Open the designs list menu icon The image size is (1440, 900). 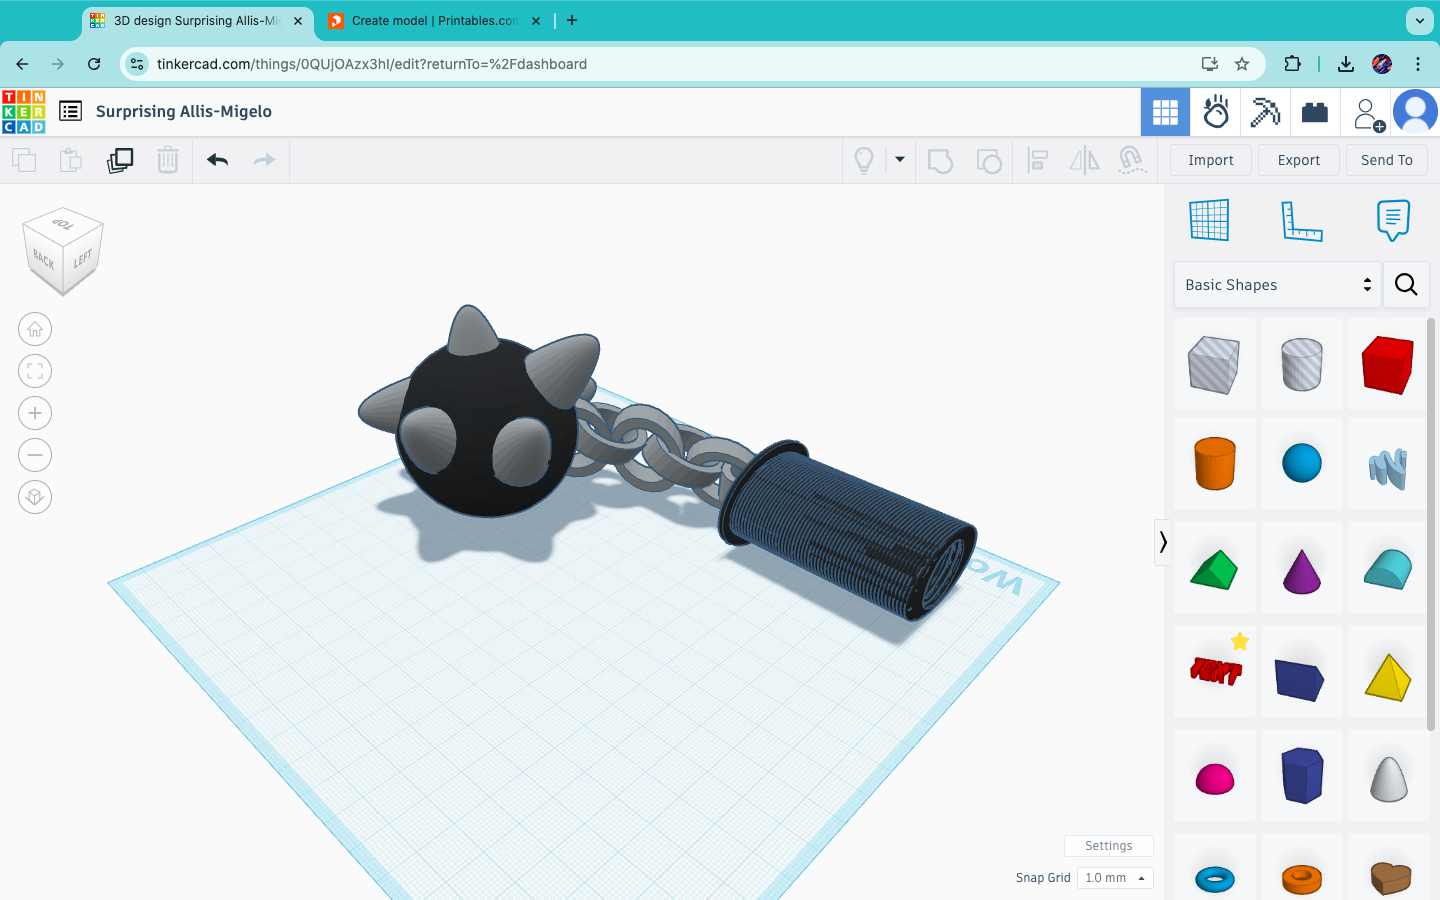click(x=70, y=111)
